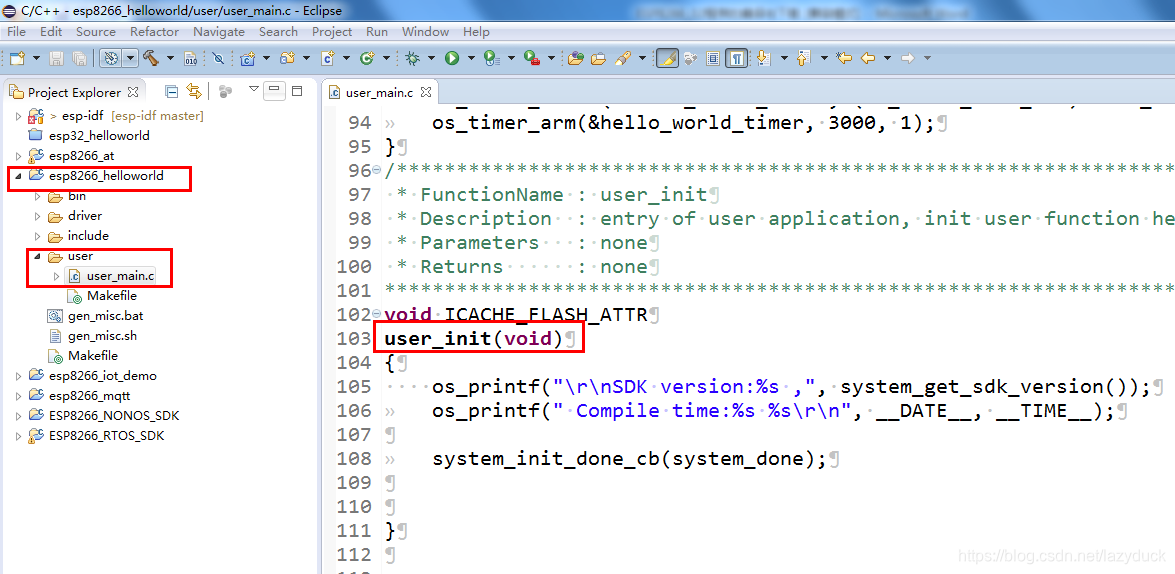1175x574 pixels.
Task: Select gen_misc.bat file
Action: click(105, 315)
